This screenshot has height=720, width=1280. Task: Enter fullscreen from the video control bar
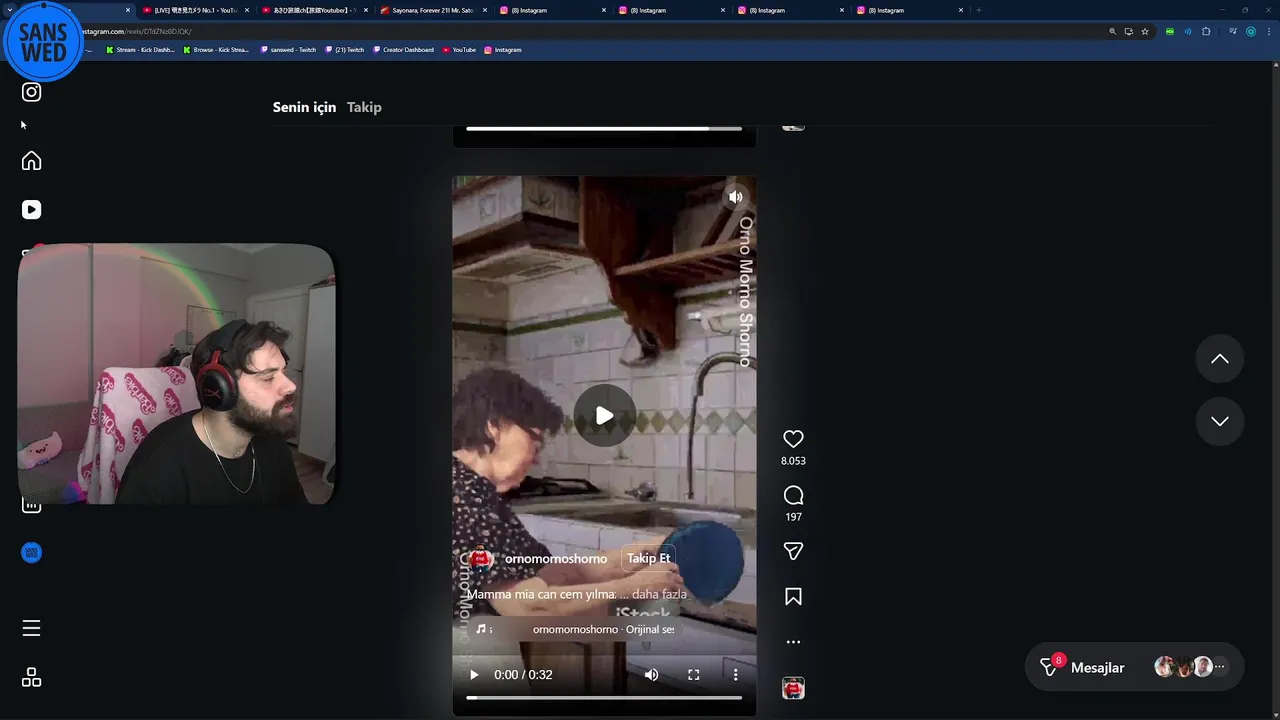(x=693, y=675)
